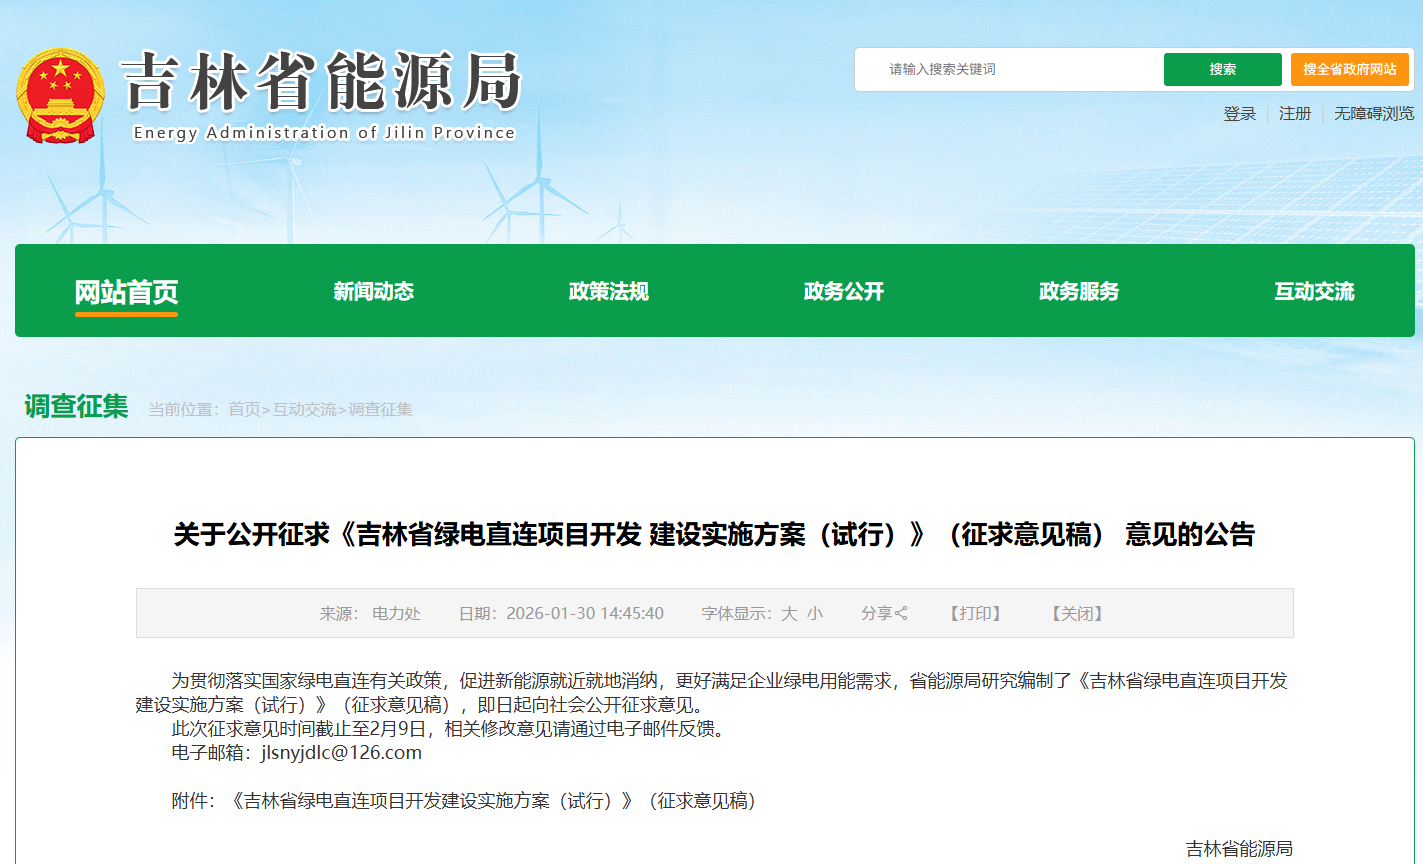
Task: Go to 网站首页 in the navigation bar
Action: [126, 292]
